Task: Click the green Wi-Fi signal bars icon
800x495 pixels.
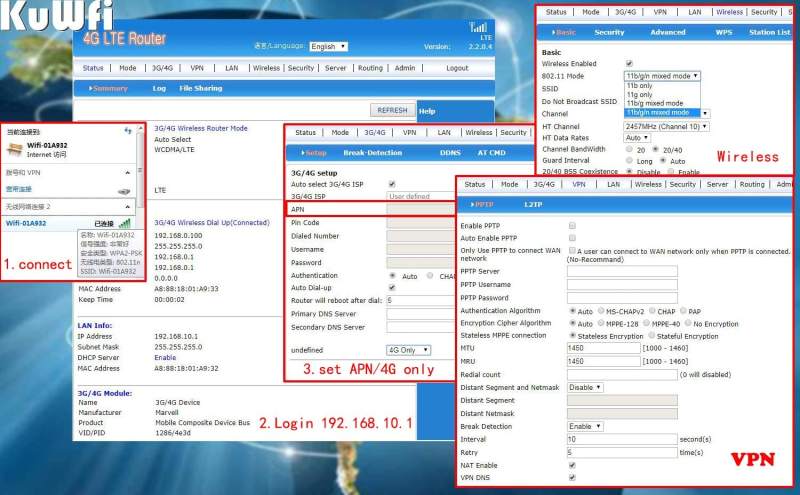Action: pyautogui.click(x=125, y=223)
